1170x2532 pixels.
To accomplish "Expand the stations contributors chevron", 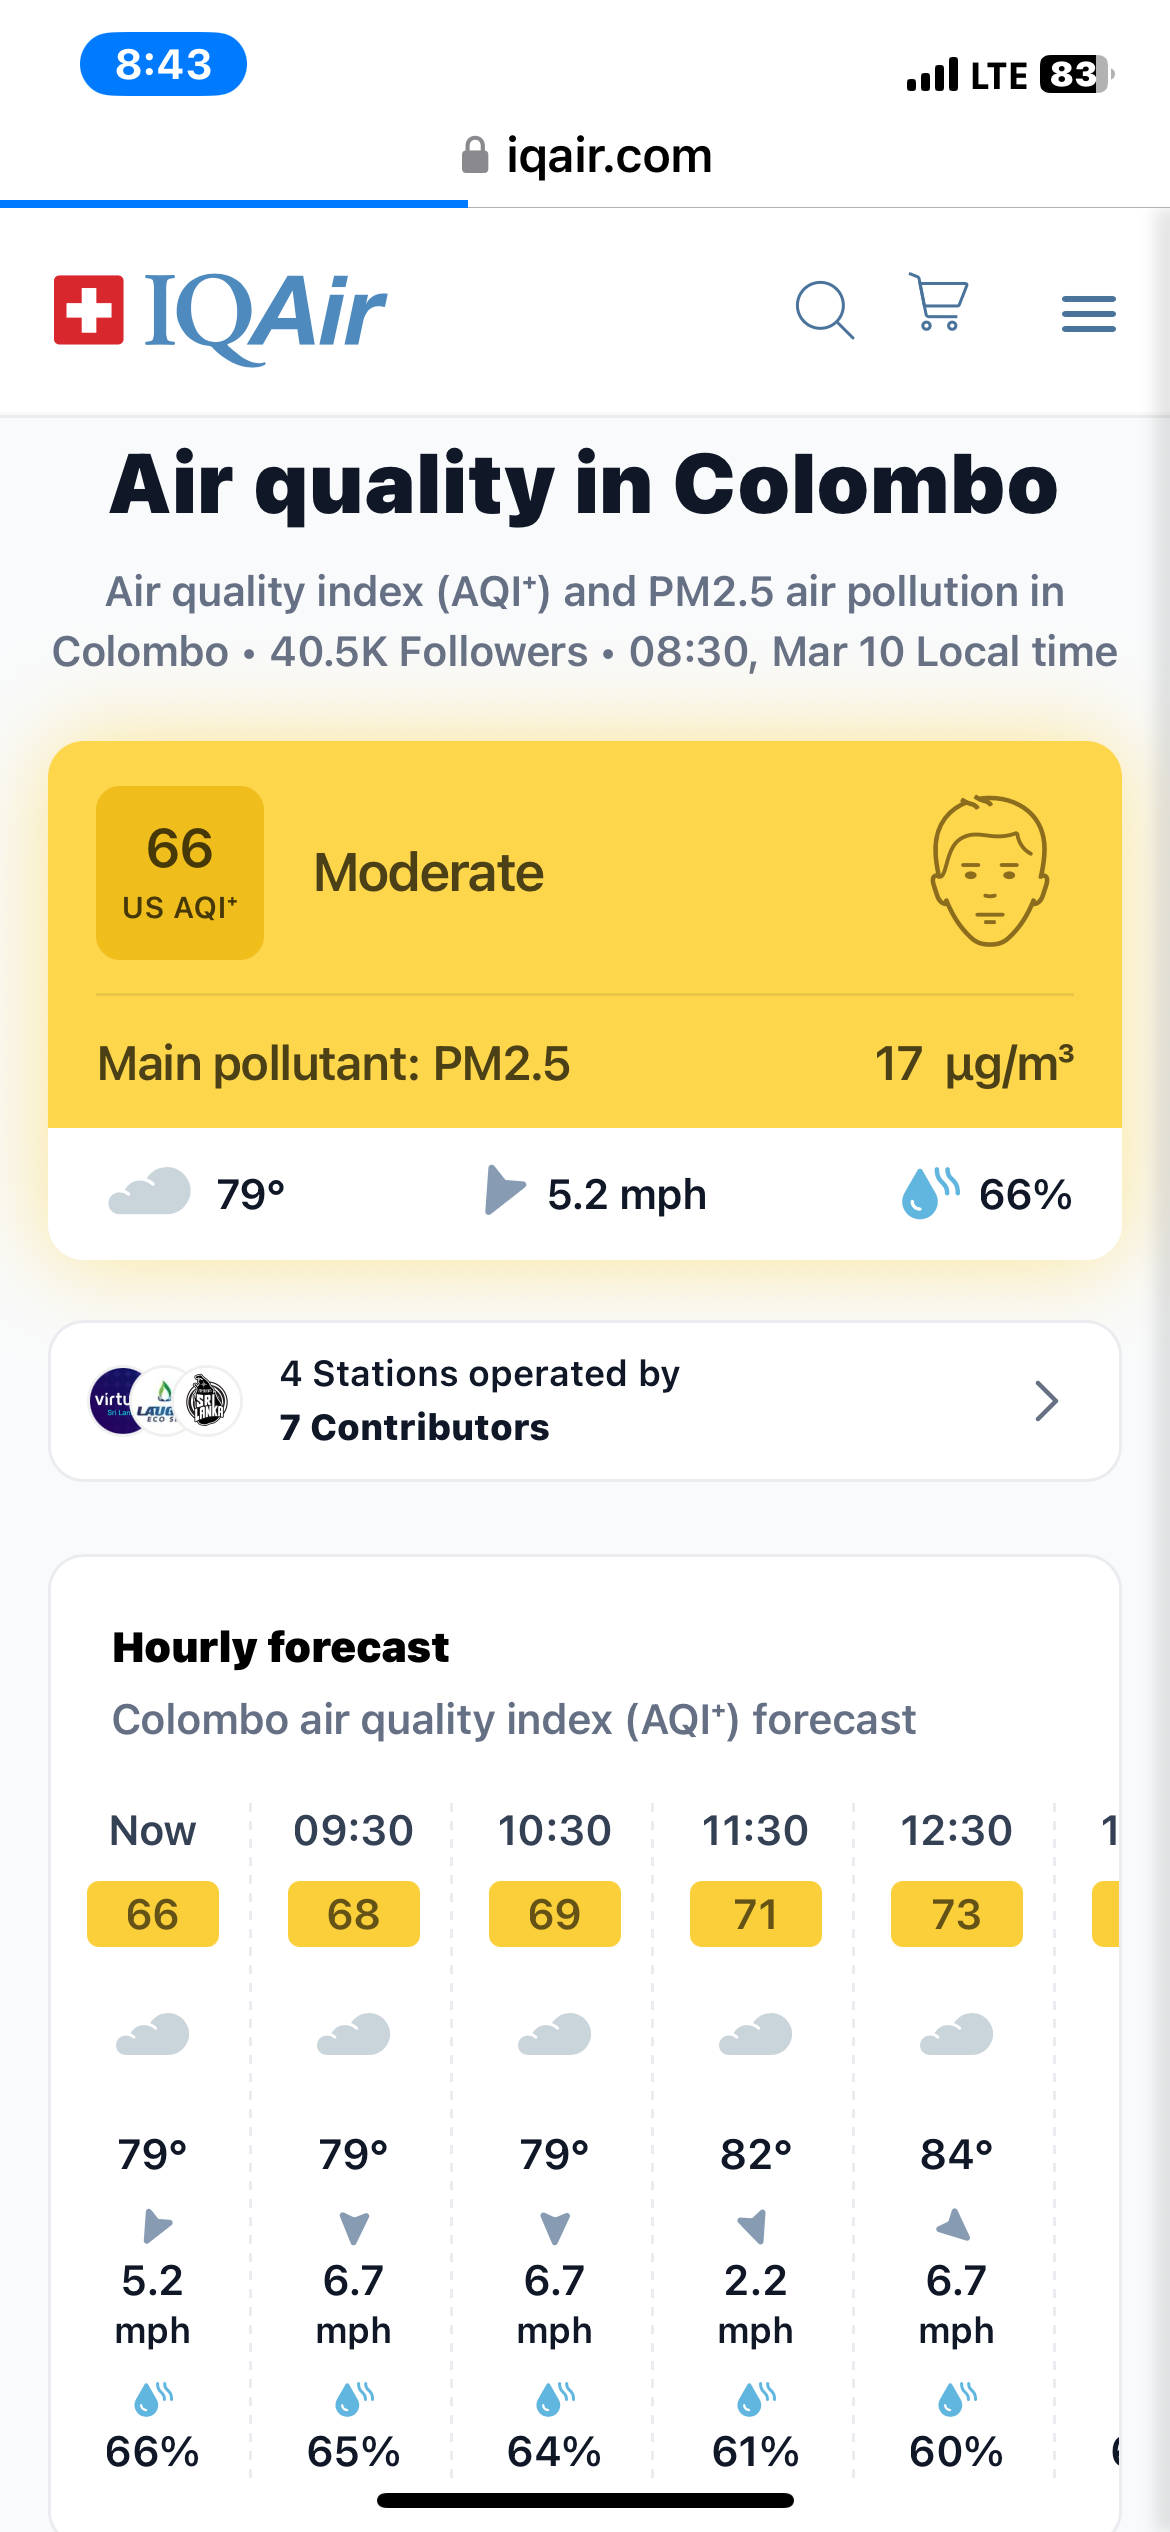I will pos(1046,1401).
